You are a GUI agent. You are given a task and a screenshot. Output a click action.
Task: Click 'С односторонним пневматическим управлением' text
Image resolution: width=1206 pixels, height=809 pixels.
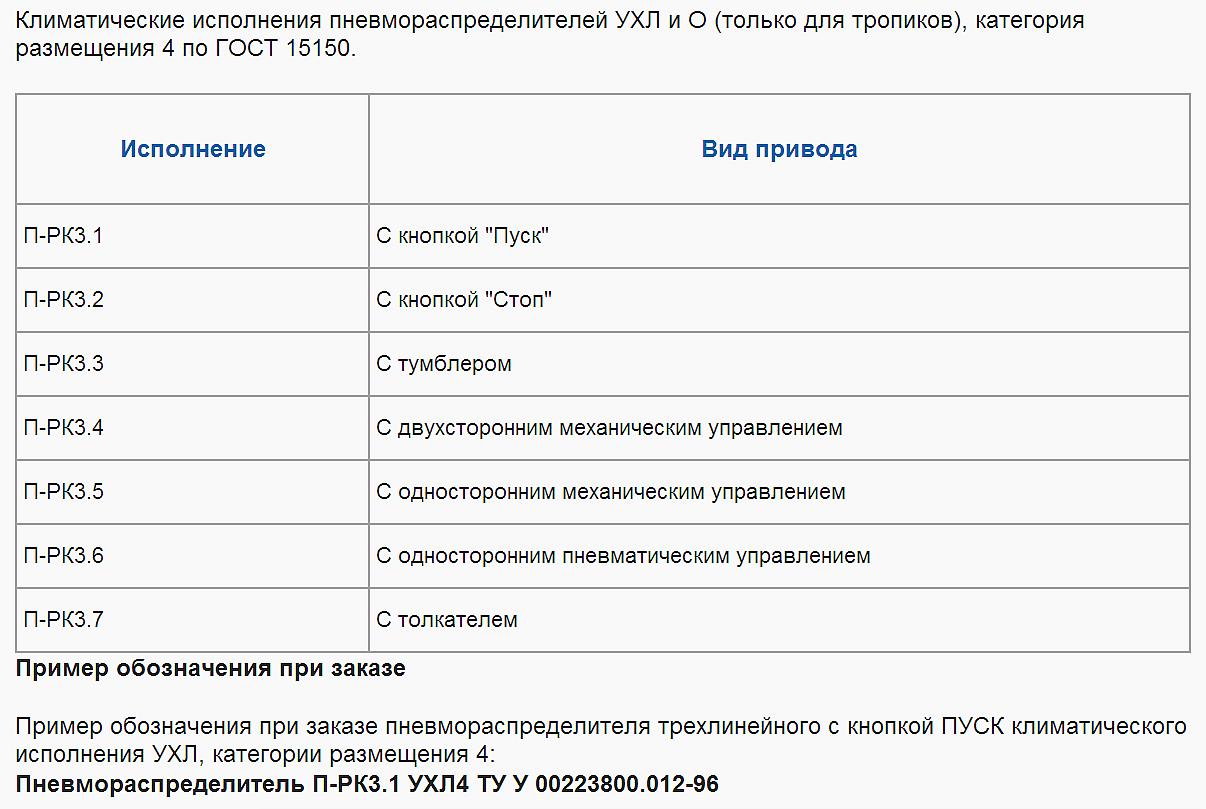point(623,556)
